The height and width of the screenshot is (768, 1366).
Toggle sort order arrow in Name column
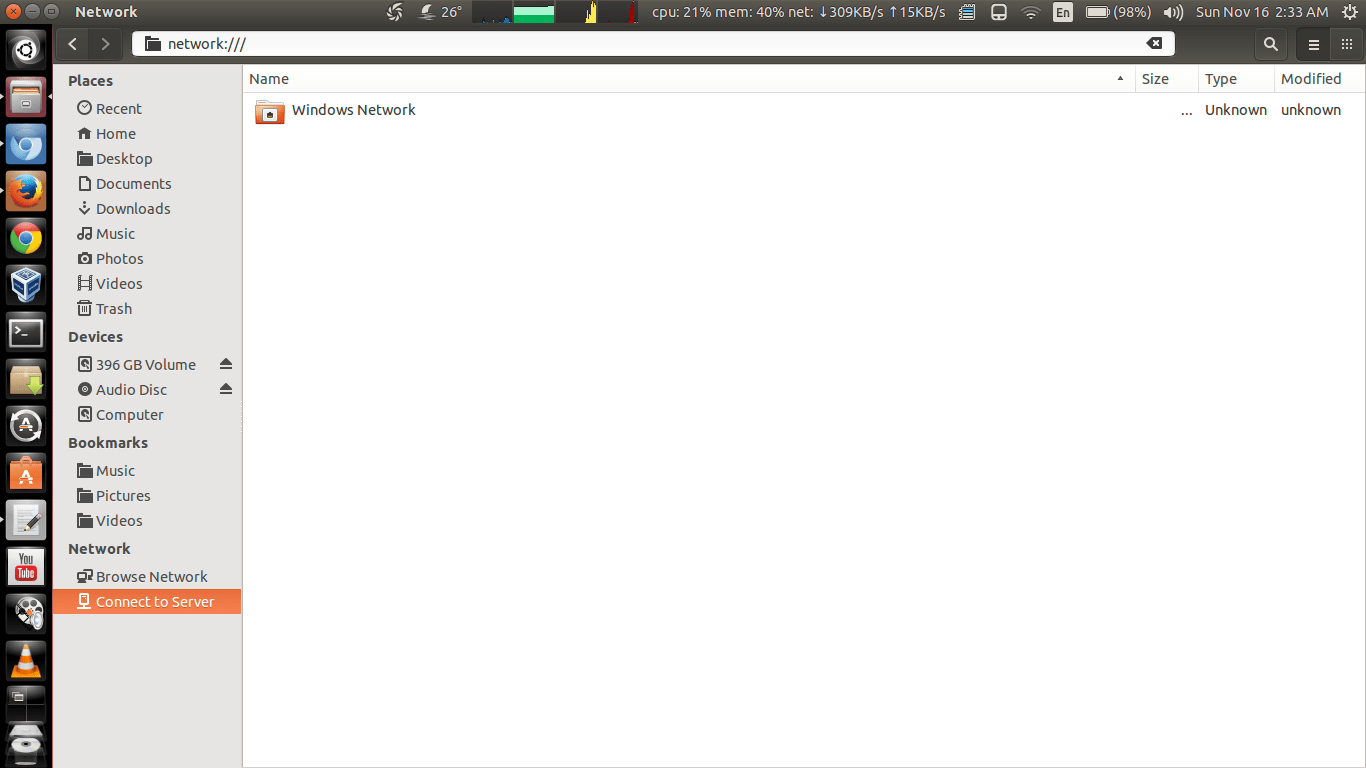coord(1120,79)
